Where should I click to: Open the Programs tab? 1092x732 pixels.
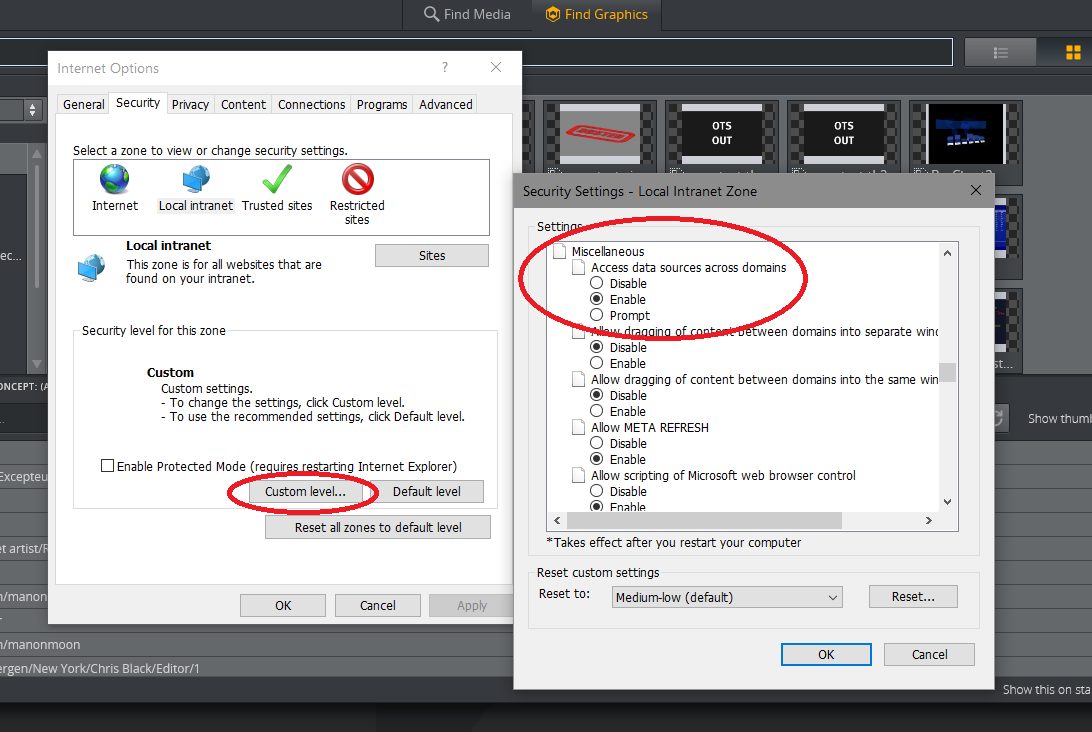coord(382,104)
